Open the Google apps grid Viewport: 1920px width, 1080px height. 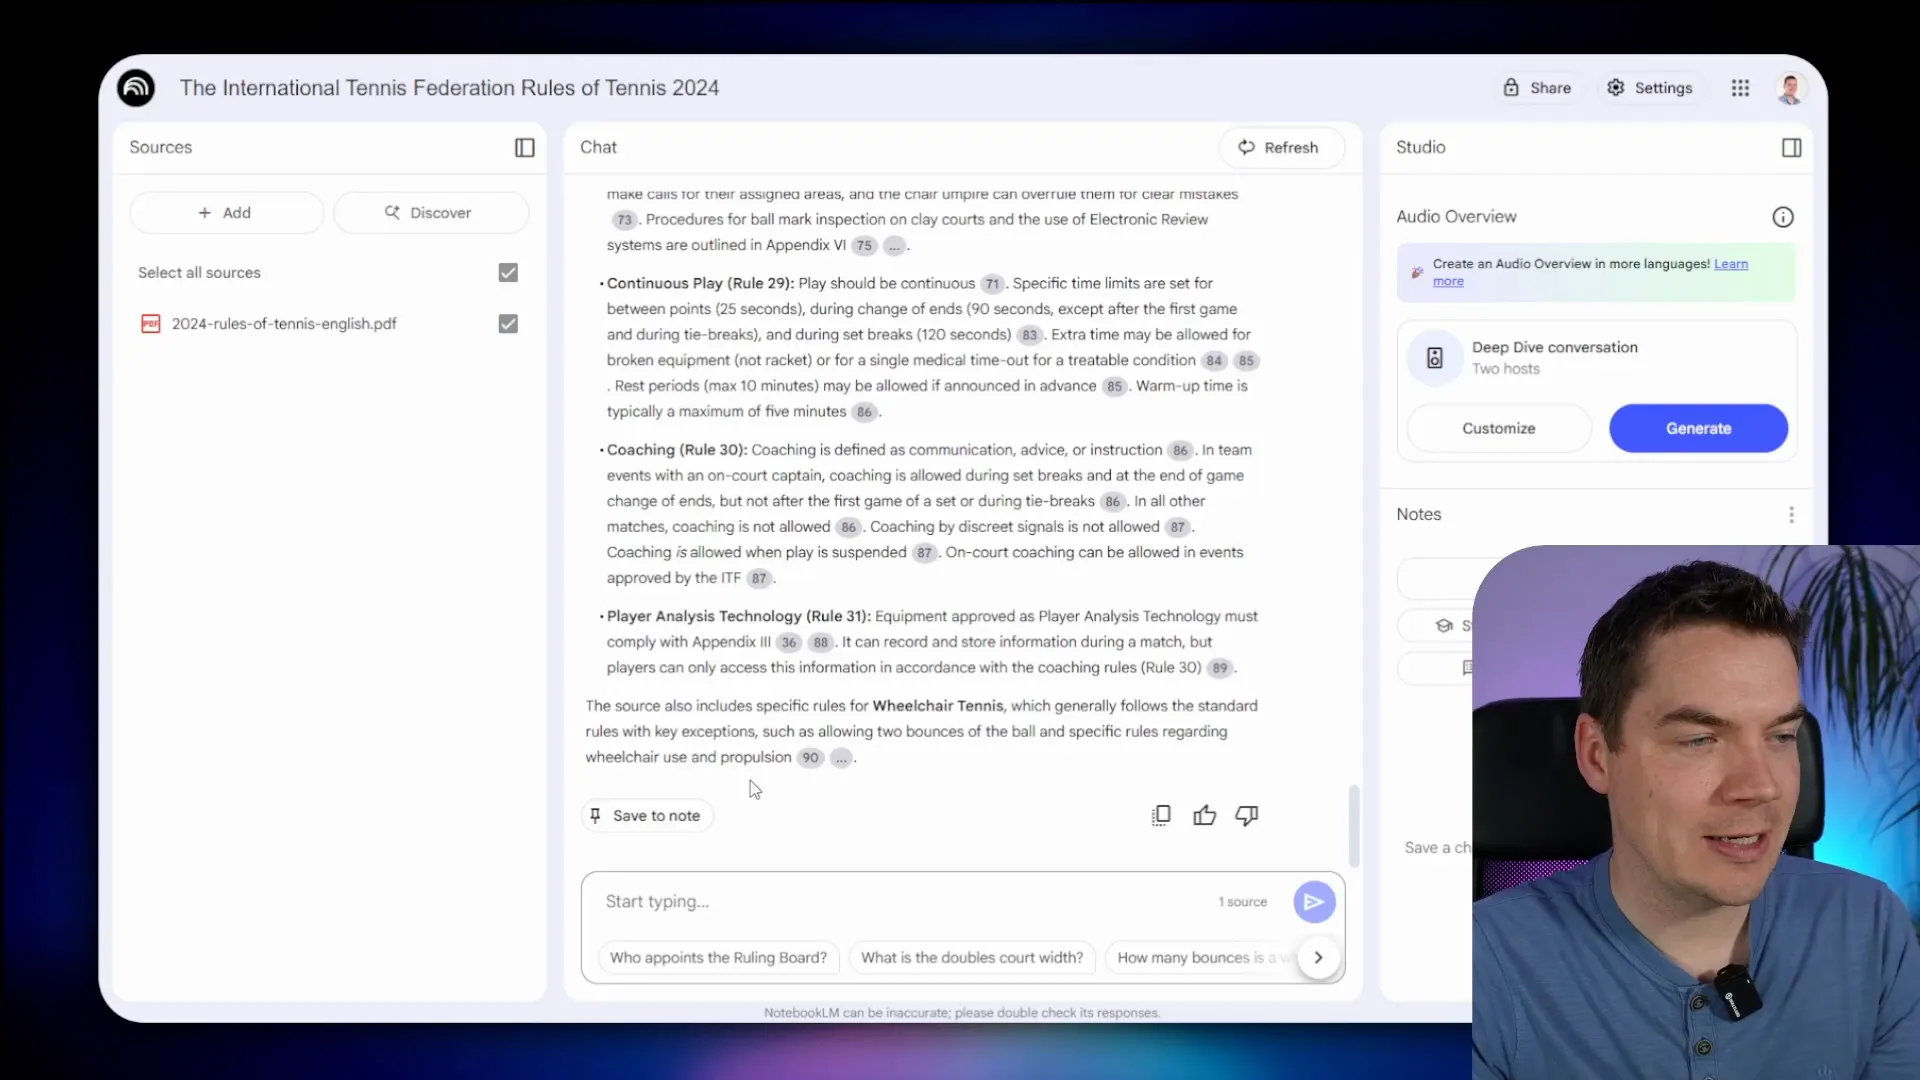point(1740,88)
